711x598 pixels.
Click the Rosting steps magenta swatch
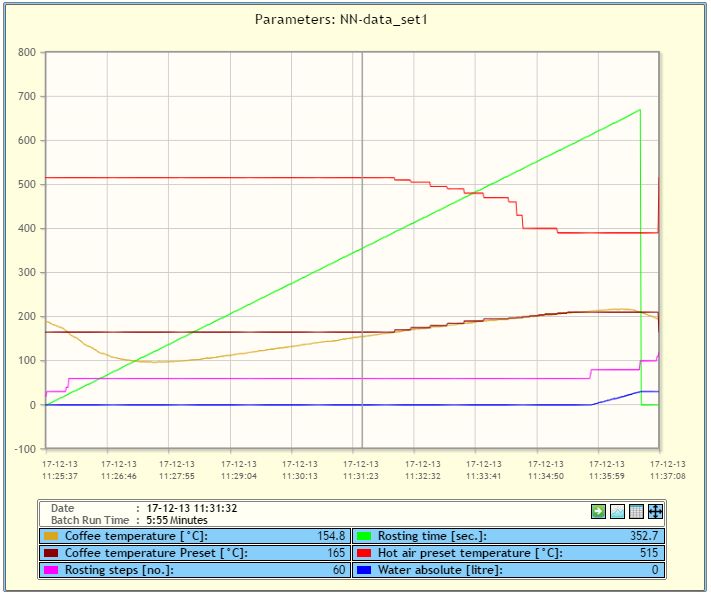pos(51,570)
